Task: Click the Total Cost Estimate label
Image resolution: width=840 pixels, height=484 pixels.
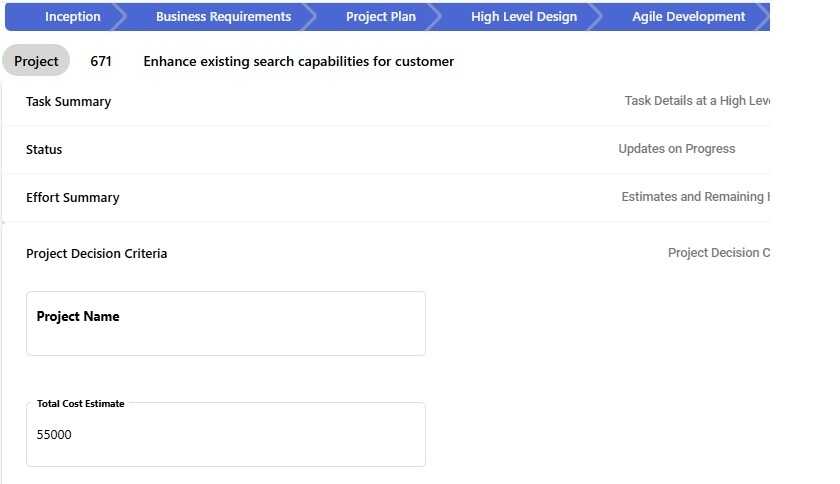Action: tap(81, 403)
